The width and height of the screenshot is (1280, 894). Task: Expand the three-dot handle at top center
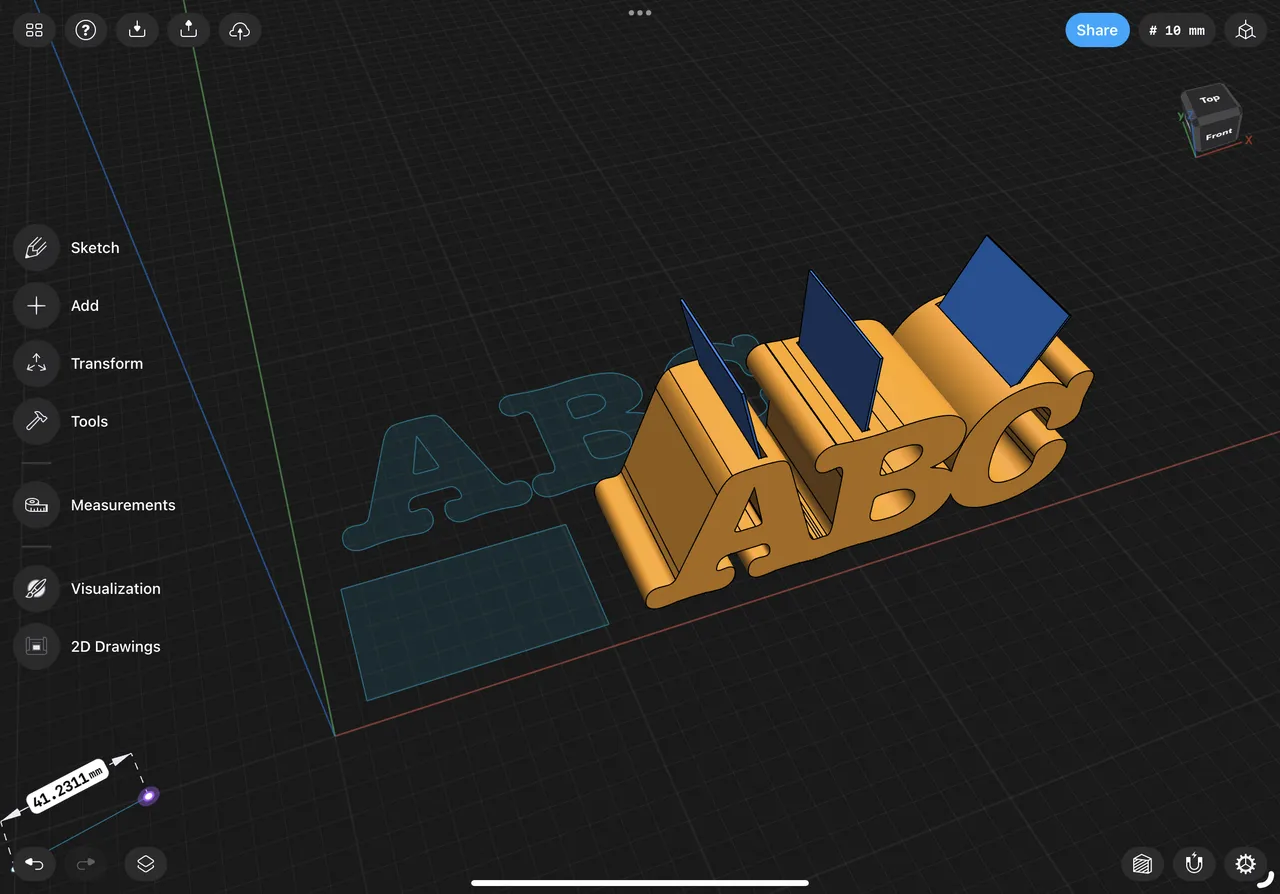pos(639,13)
